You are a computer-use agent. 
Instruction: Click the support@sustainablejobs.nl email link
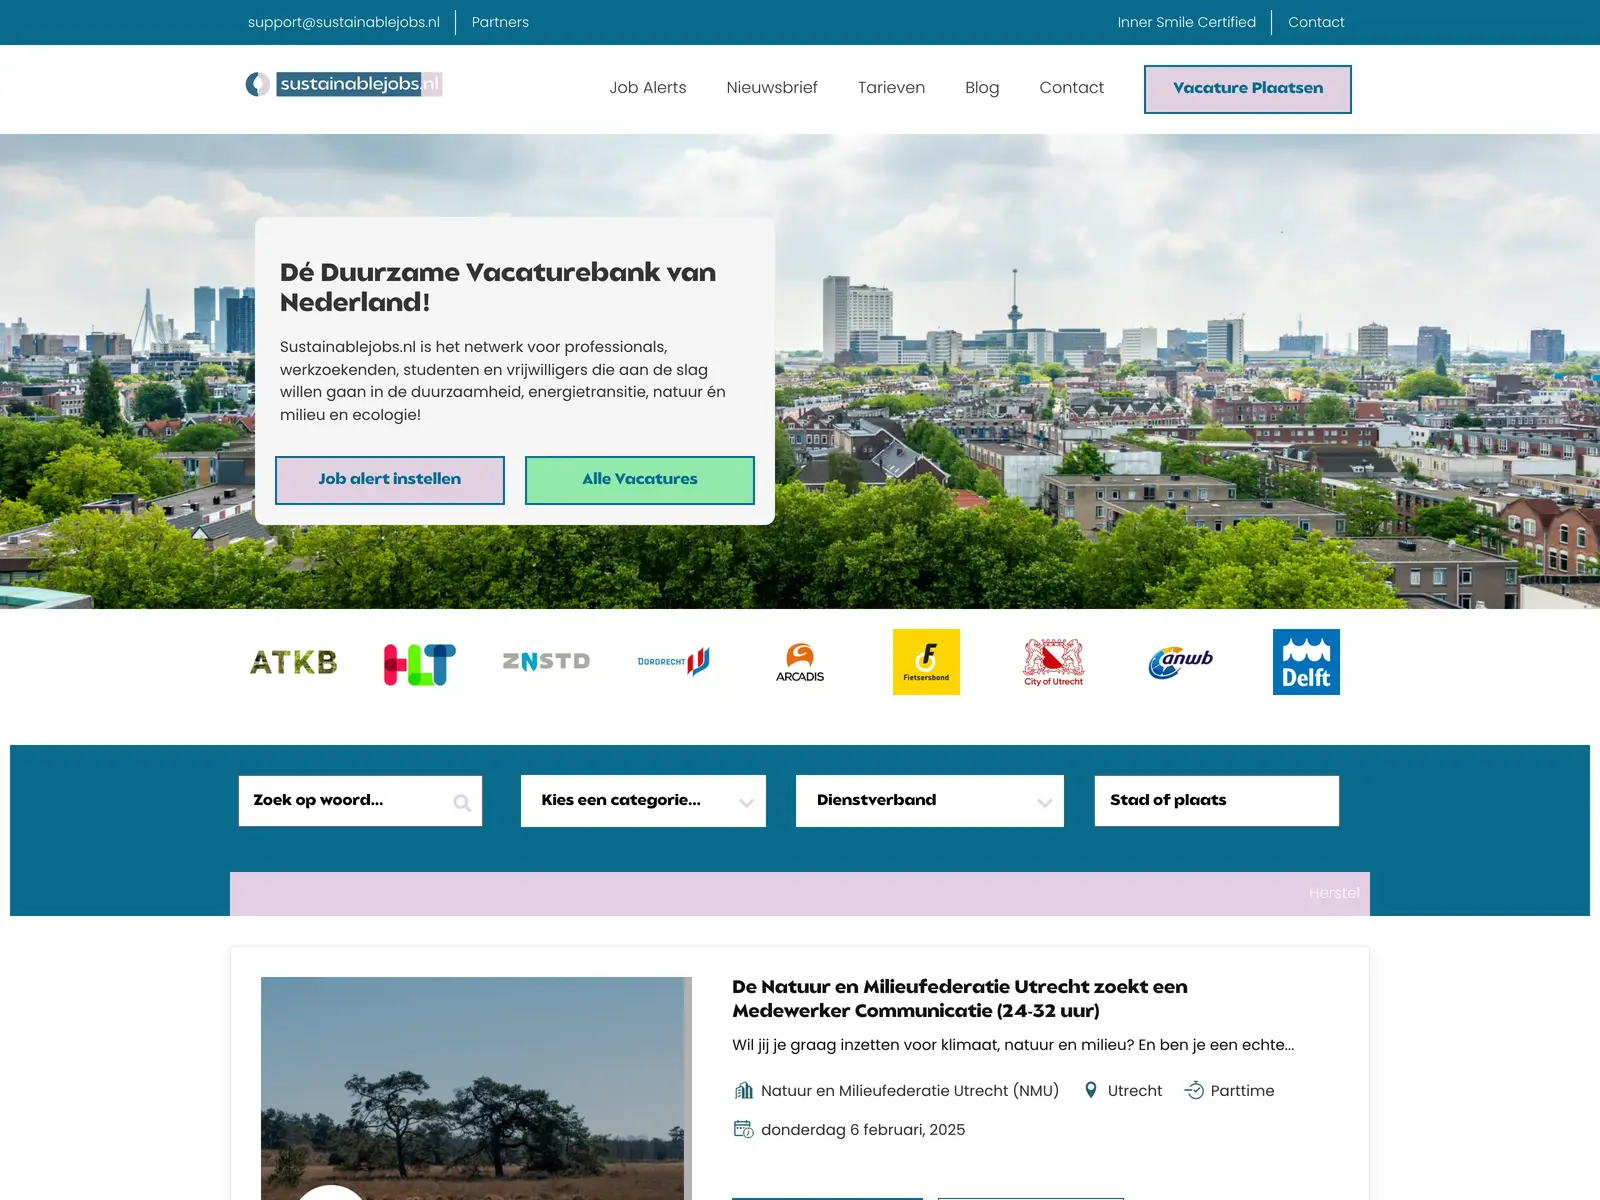coord(344,22)
